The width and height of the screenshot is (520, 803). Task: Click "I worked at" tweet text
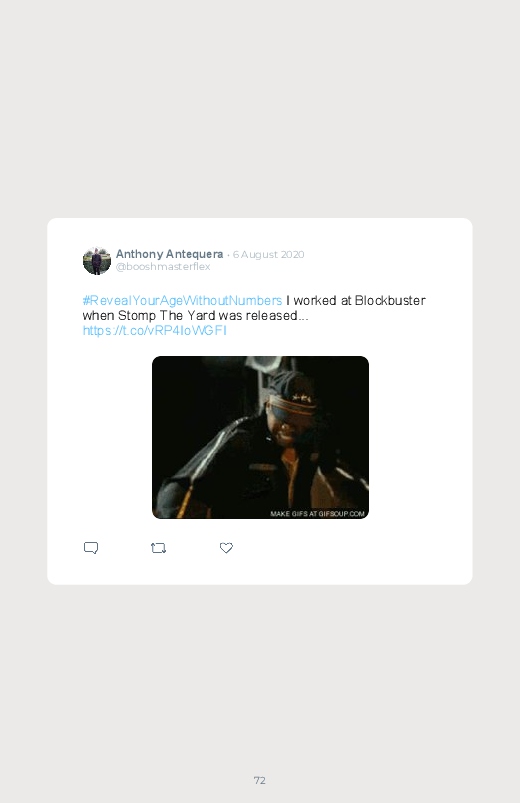(x=318, y=301)
